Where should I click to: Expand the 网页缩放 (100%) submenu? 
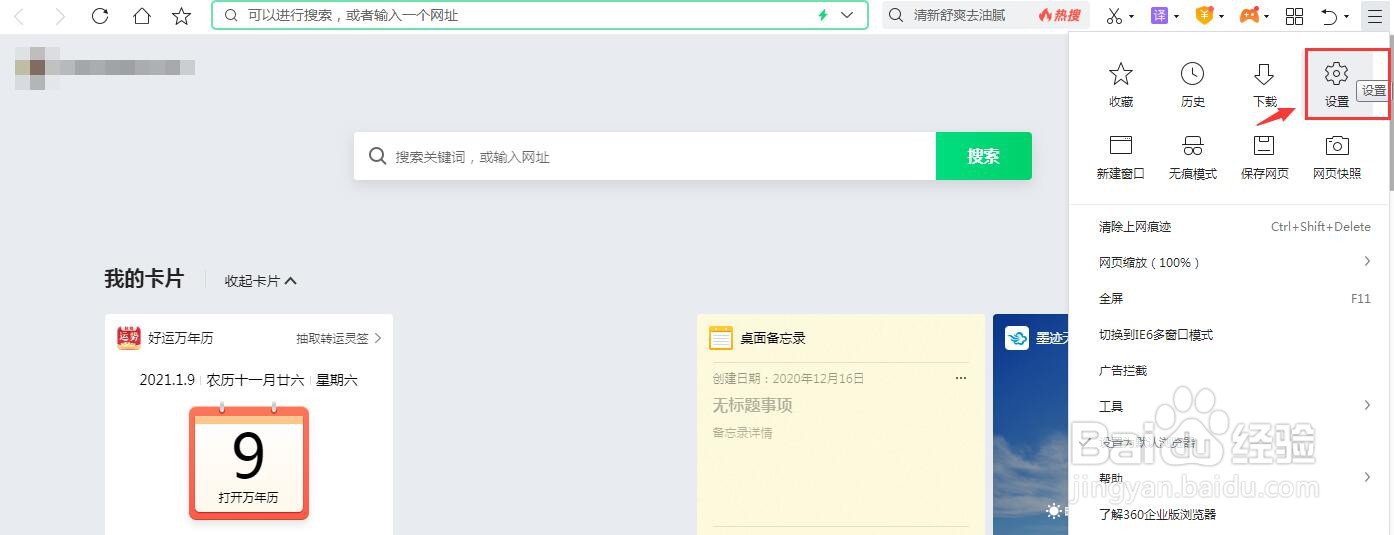[1231, 262]
